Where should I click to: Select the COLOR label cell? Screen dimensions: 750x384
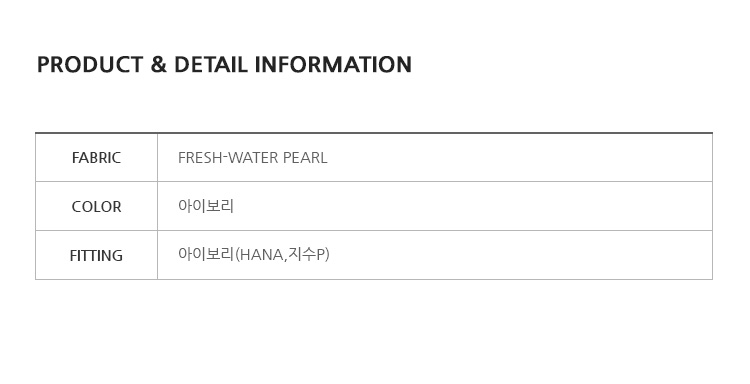pyautogui.click(x=96, y=206)
